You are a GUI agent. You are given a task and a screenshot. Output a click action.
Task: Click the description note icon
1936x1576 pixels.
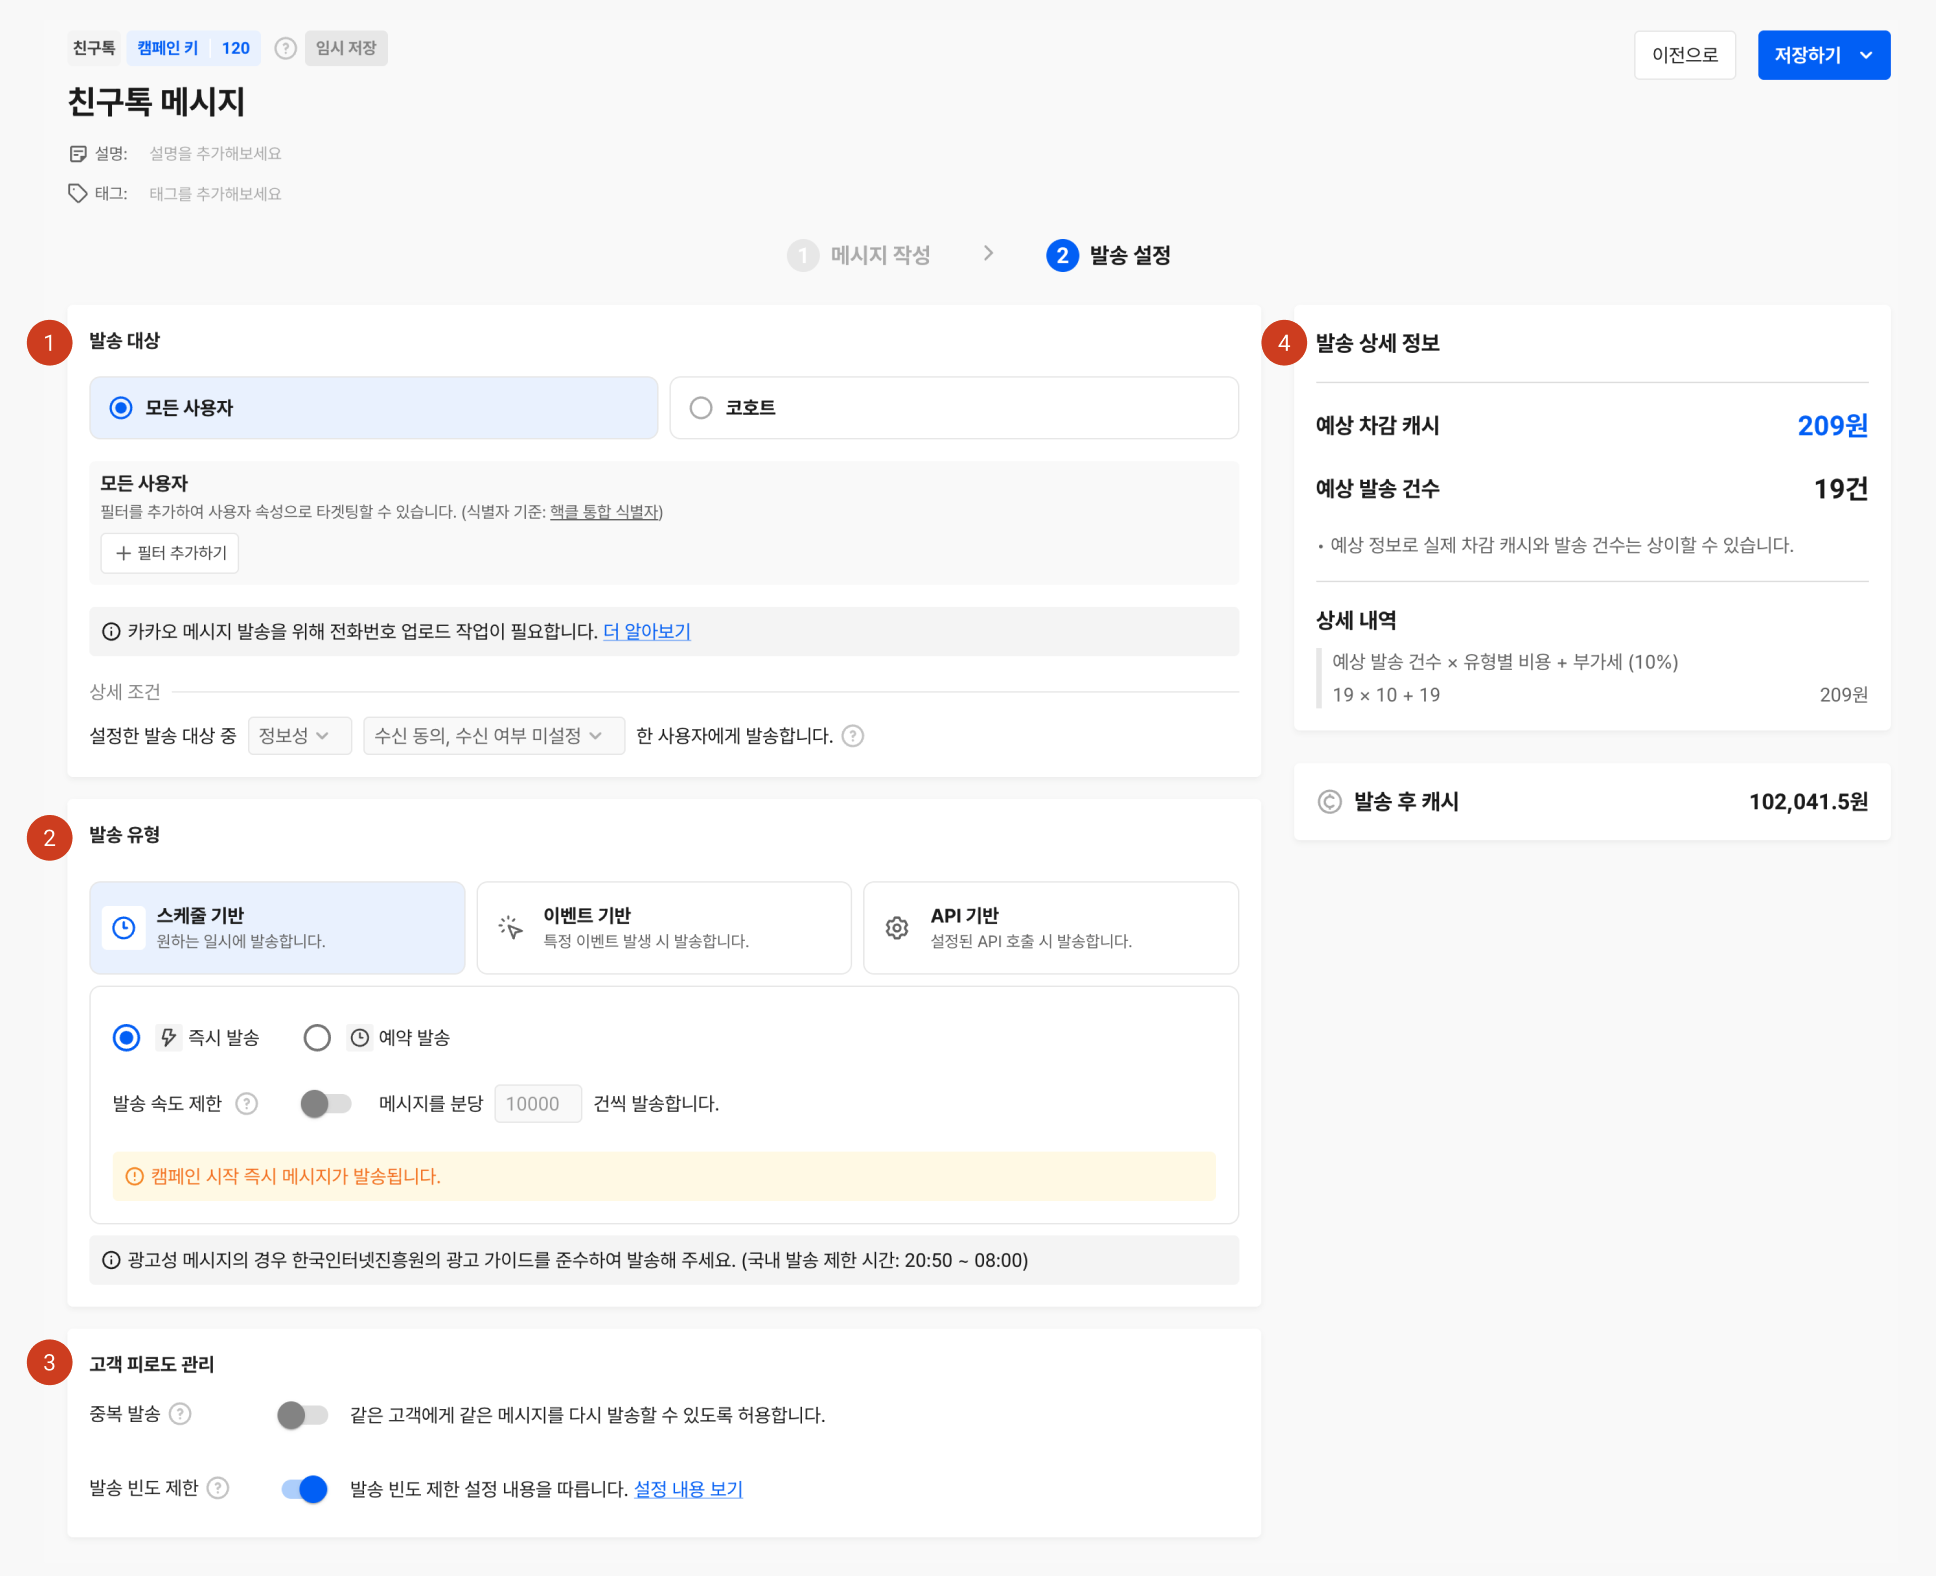pyautogui.click(x=78, y=153)
